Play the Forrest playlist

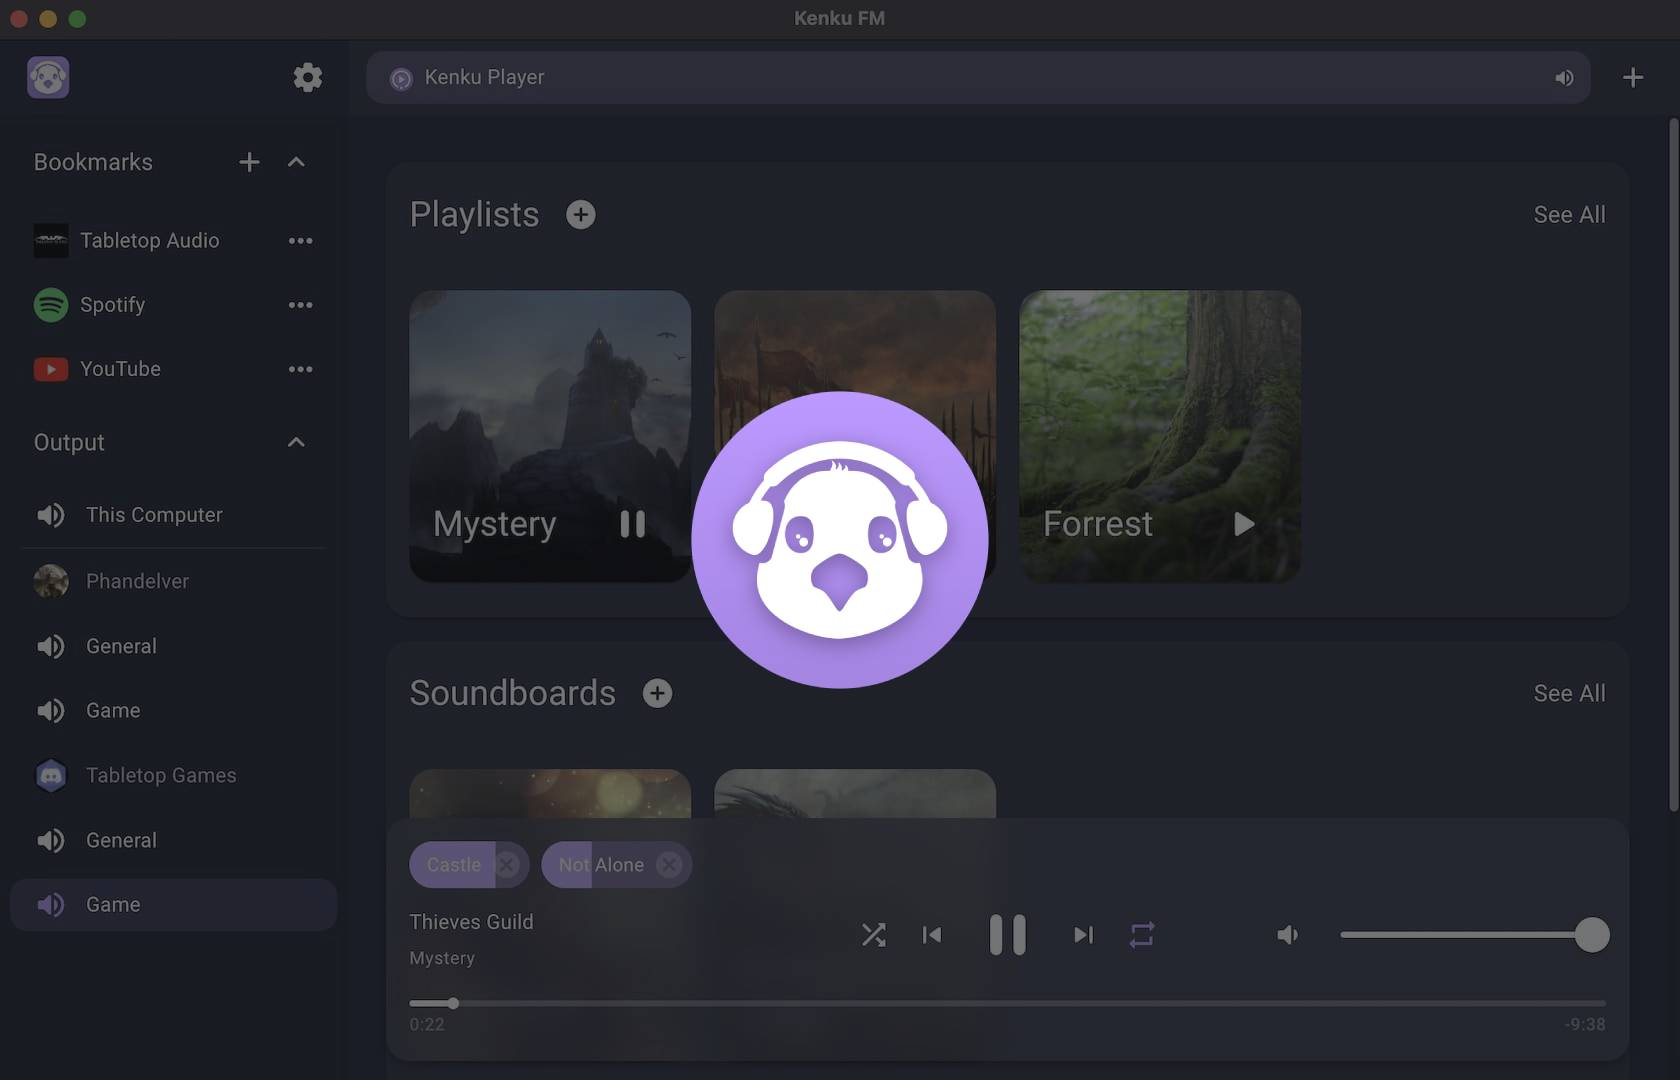point(1243,524)
